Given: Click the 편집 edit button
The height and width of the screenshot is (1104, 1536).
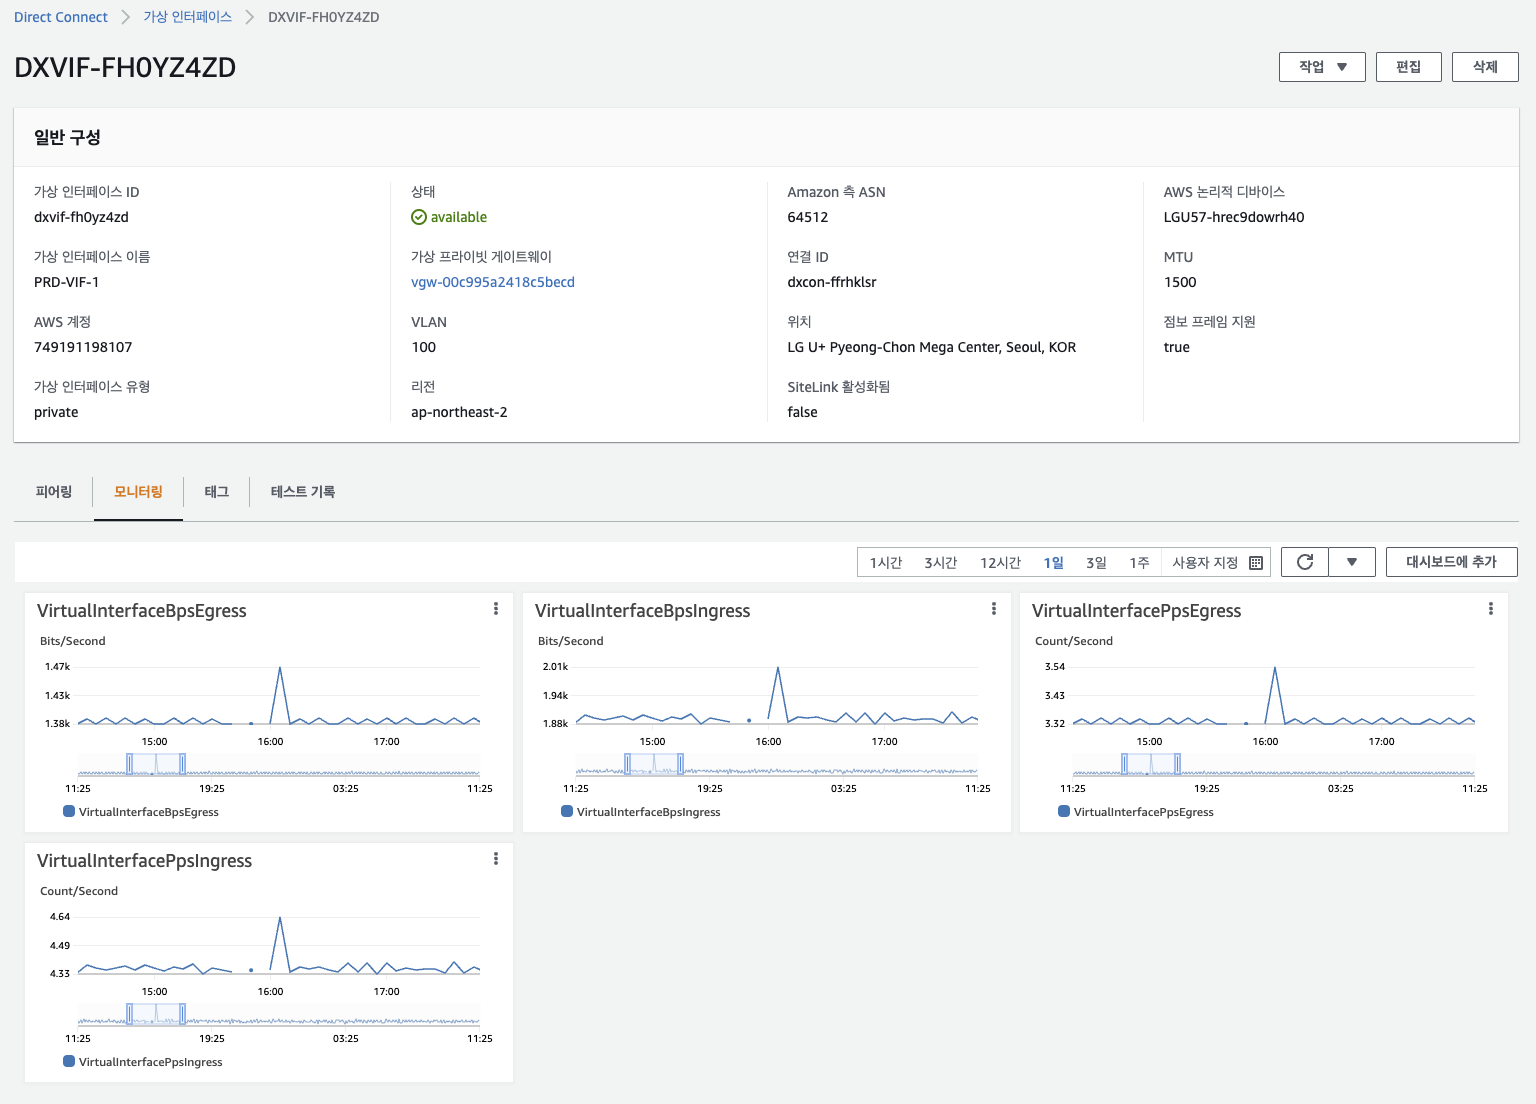Looking at the screenshot, I should [1408, 67].
